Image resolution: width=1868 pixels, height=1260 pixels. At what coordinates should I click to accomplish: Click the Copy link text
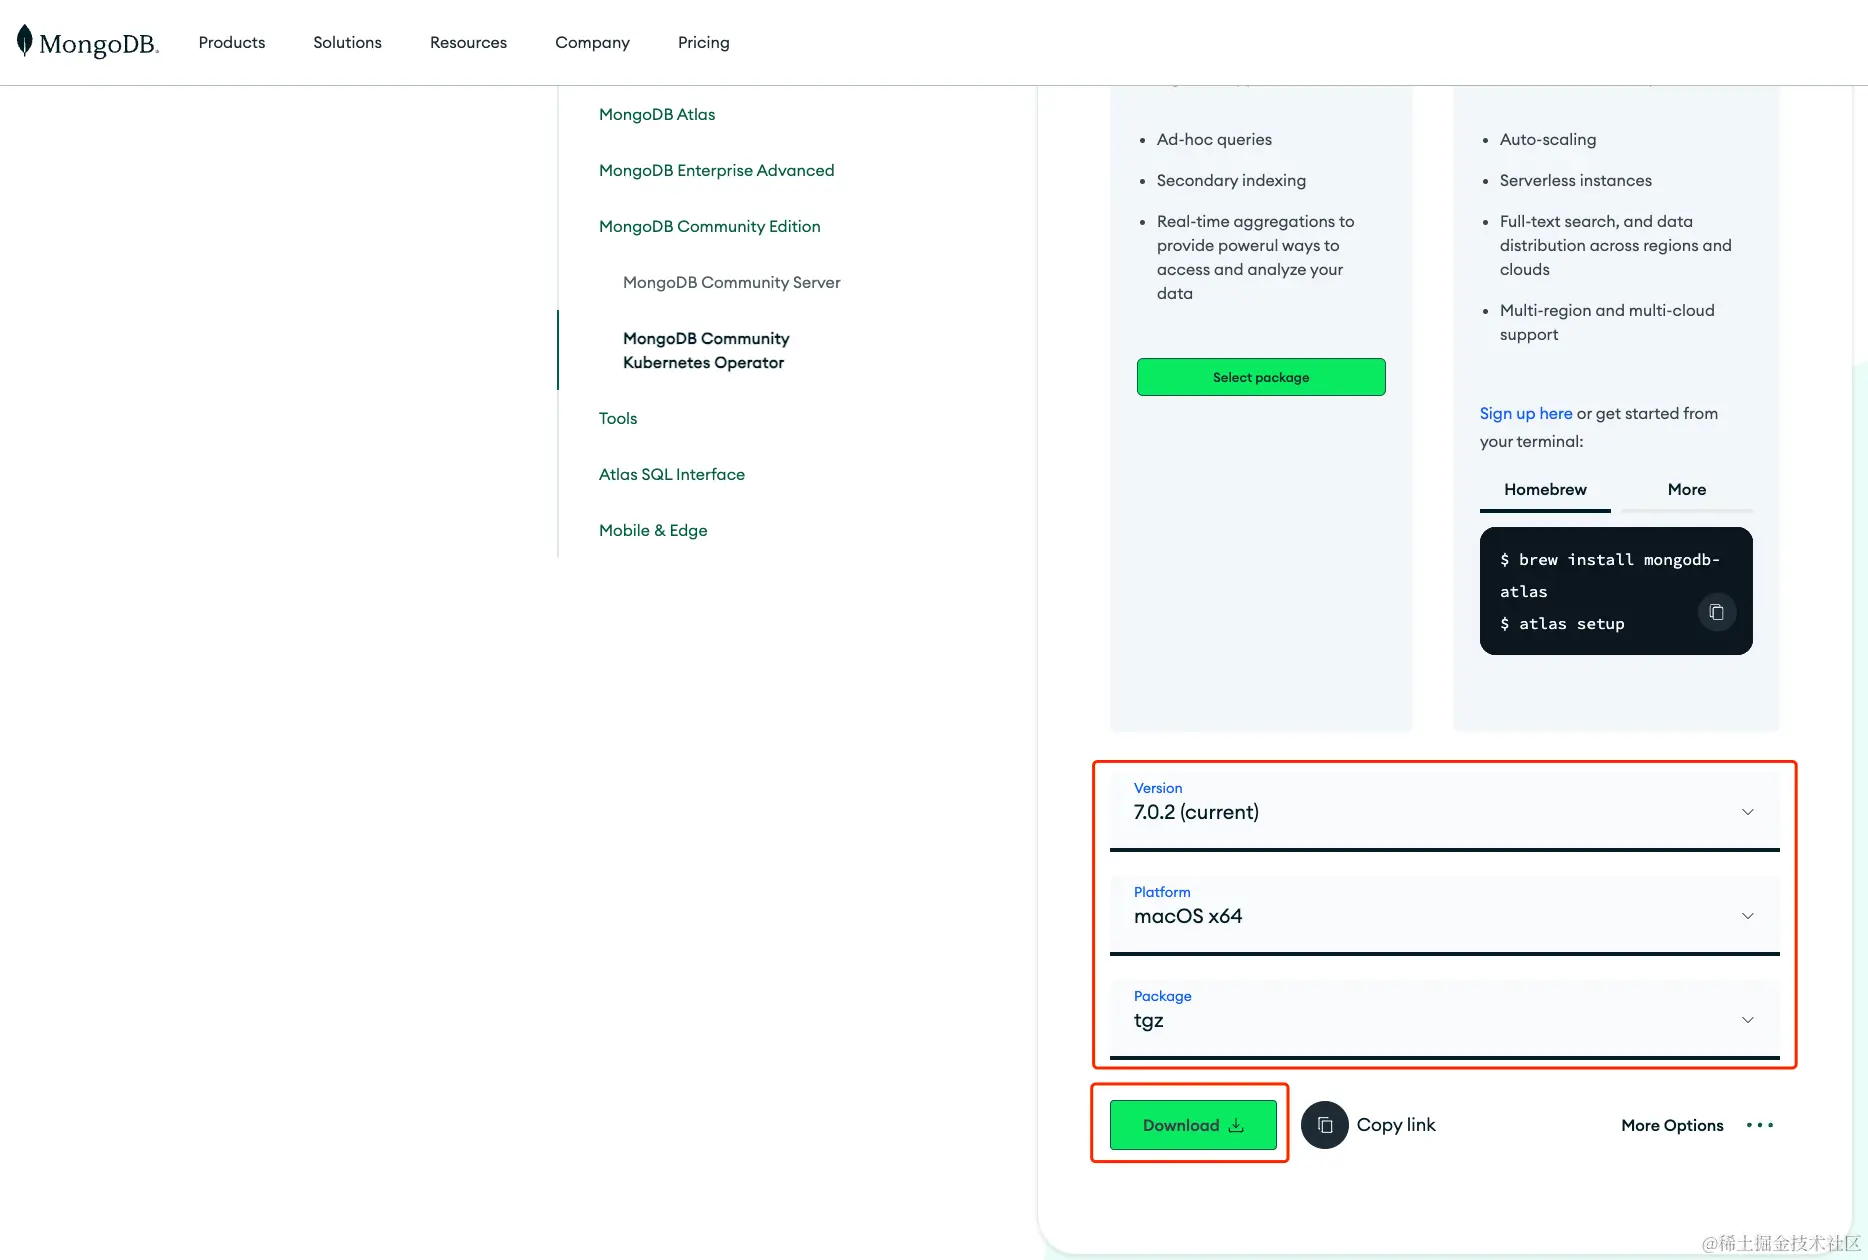click(x=1396, y=1125)
